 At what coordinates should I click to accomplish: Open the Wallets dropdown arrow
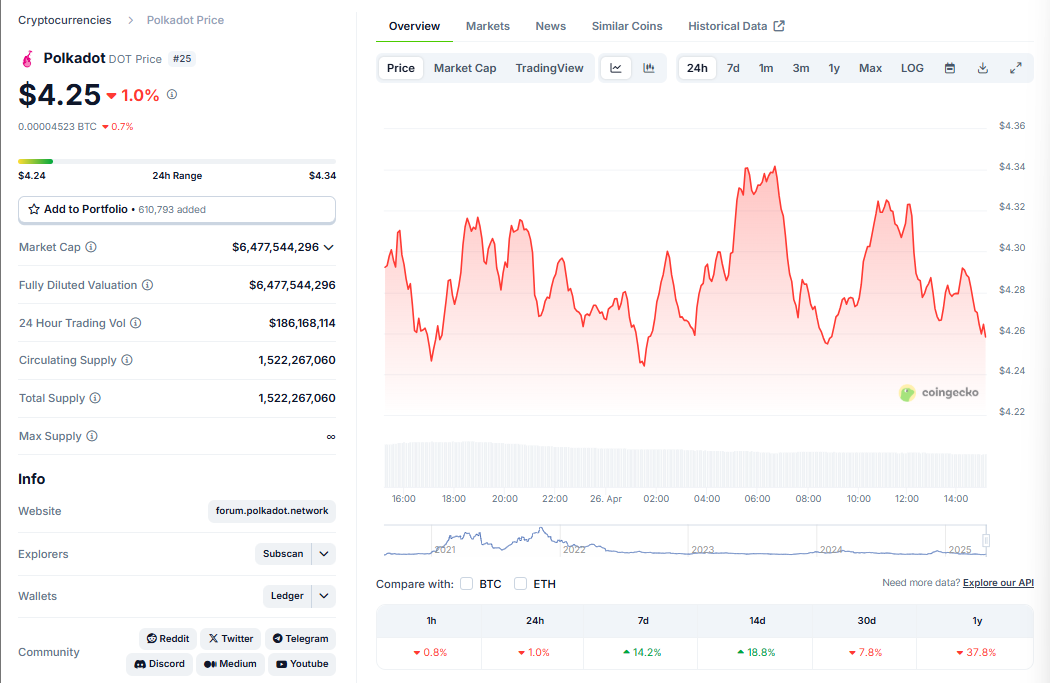coord(324,596)
